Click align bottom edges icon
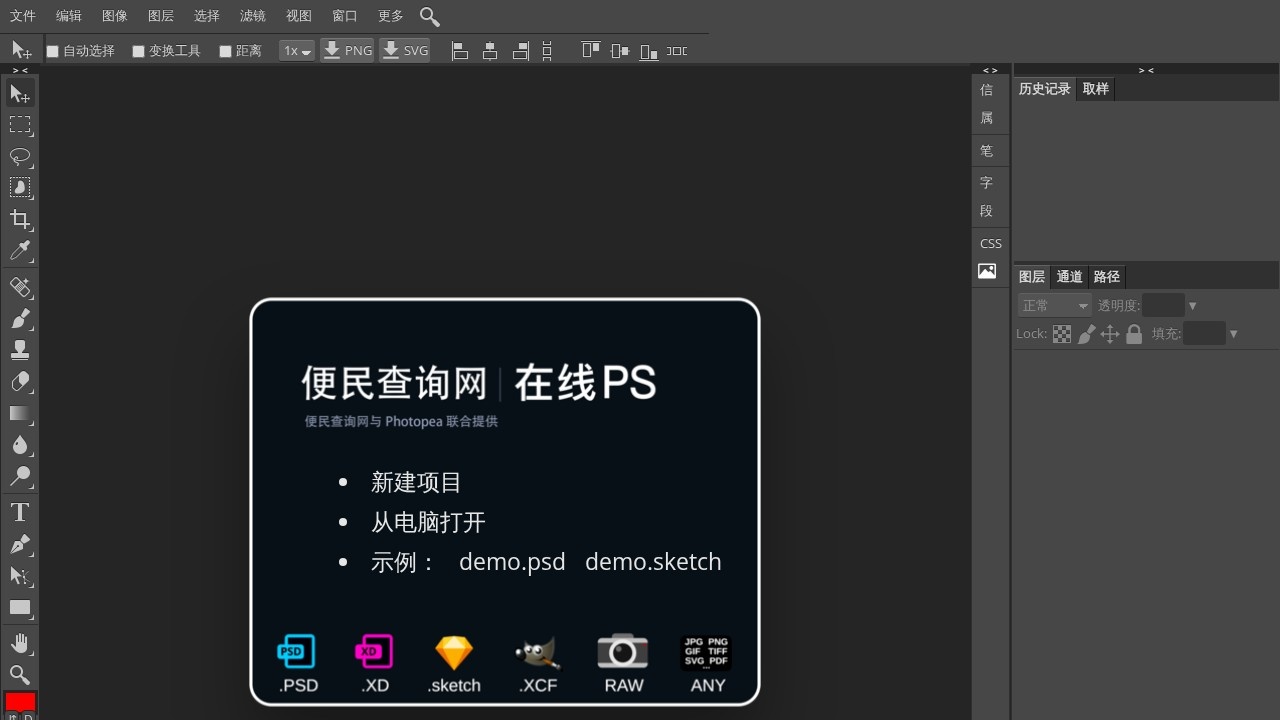Image resolution: width=1280 pixels, height=720 pixels. [649, 51]
